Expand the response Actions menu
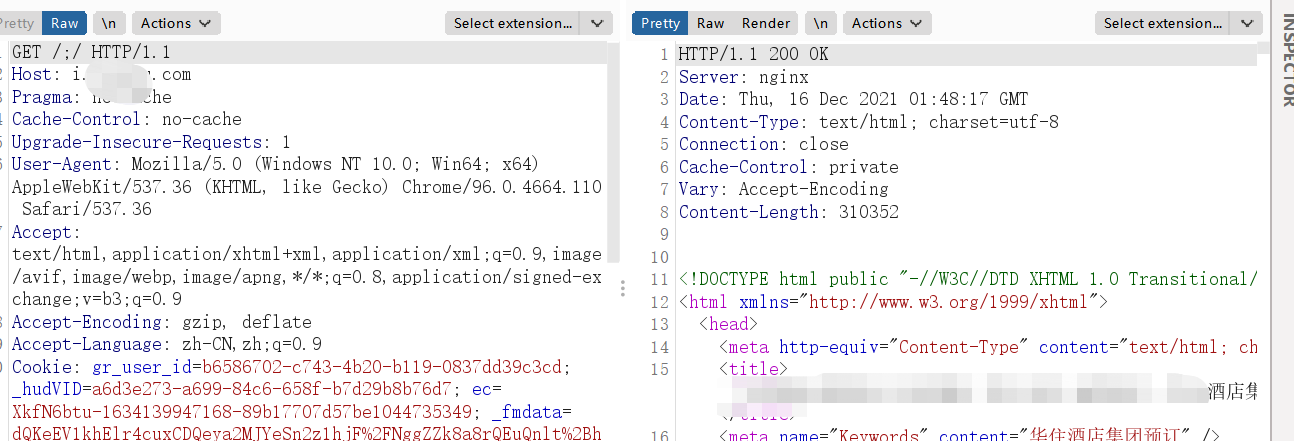Image resolution: width=1294 pixels, height=441 pixels. click(887, 23)
